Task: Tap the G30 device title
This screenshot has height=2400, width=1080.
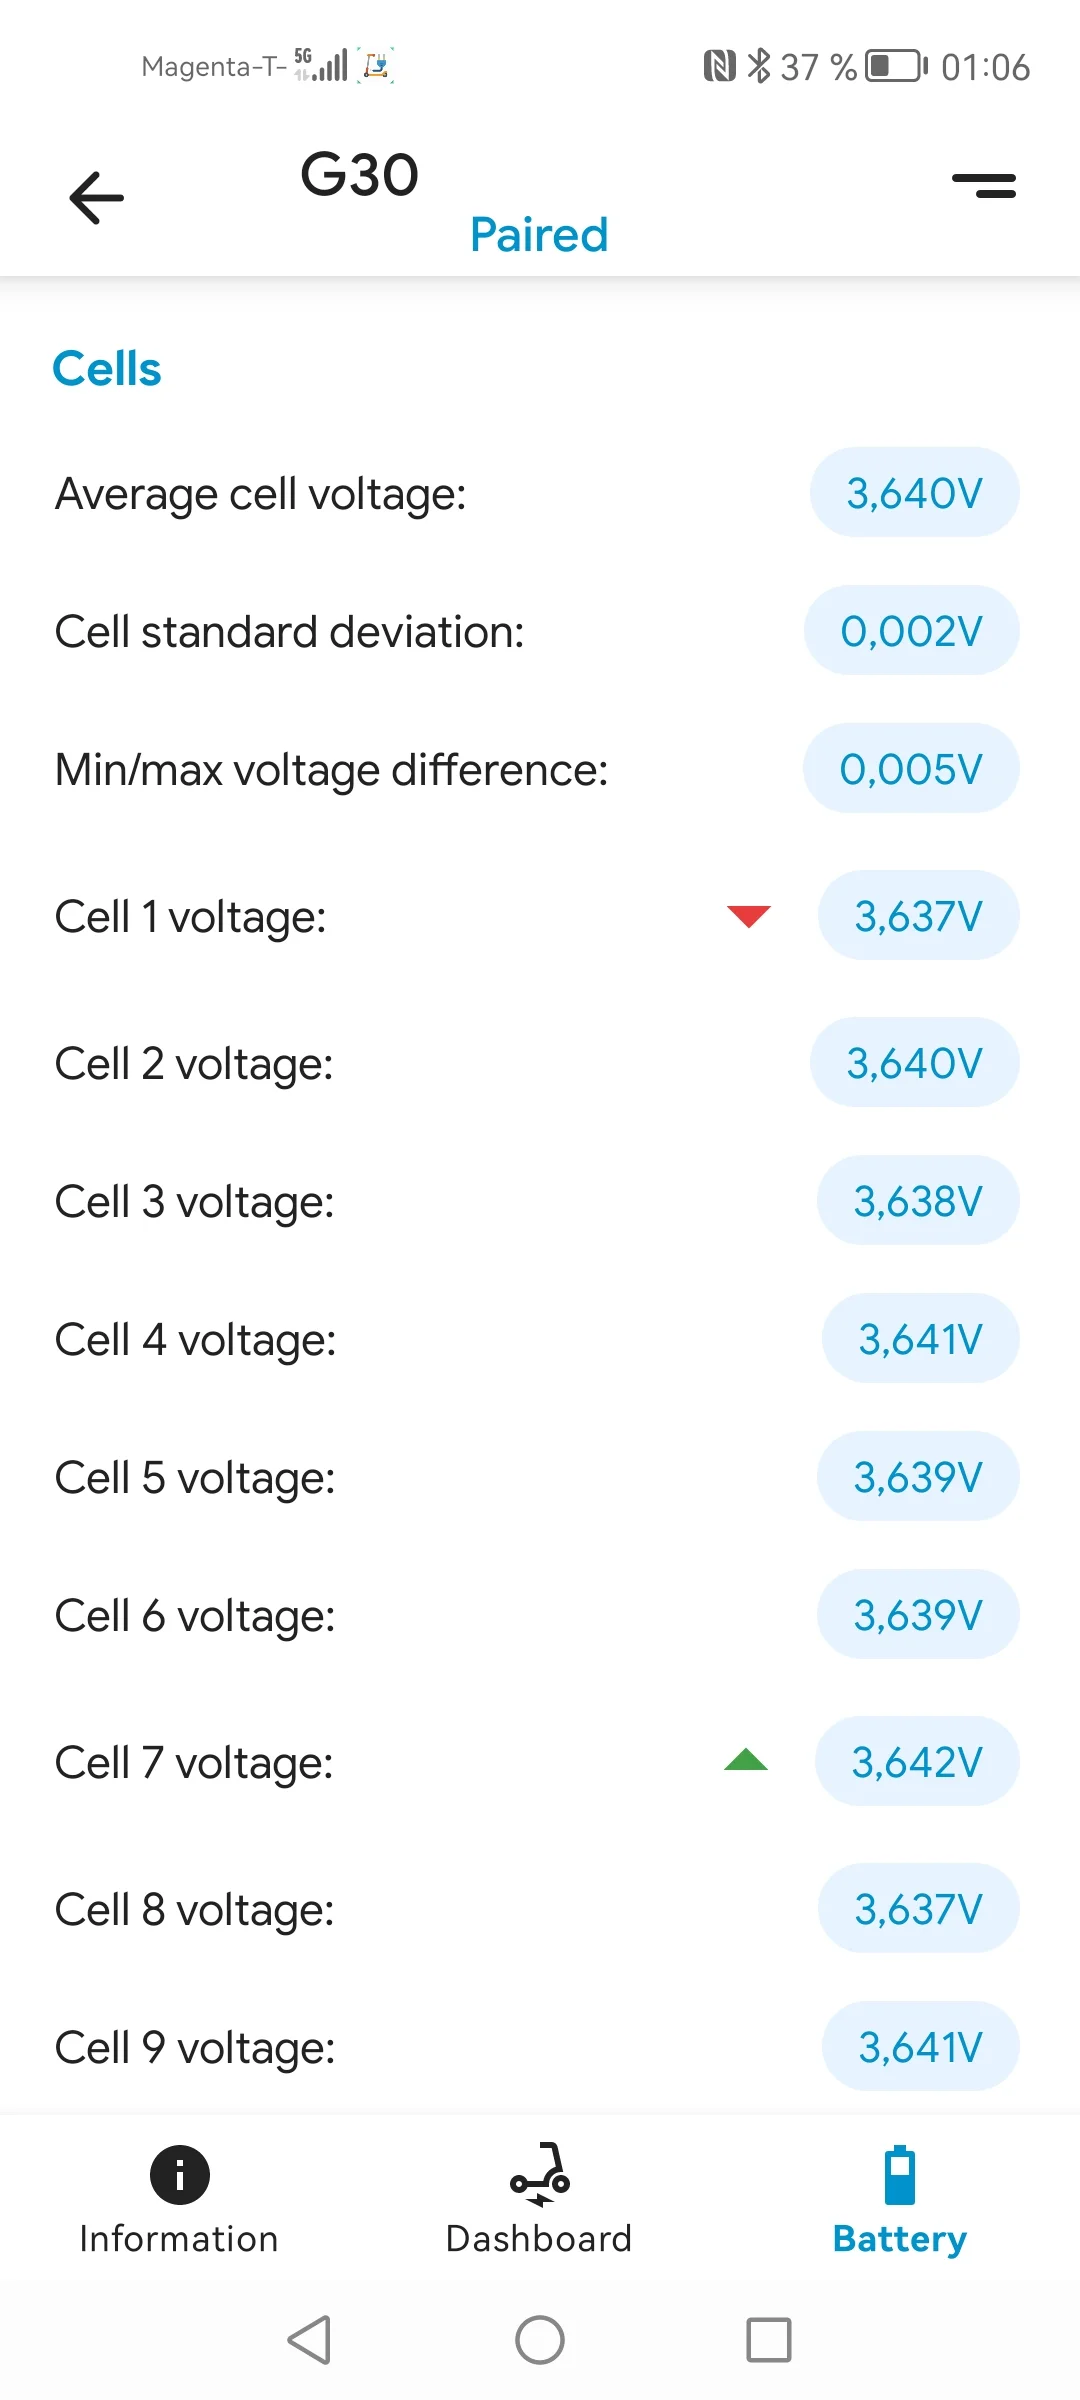Action: tap(360, 175)
